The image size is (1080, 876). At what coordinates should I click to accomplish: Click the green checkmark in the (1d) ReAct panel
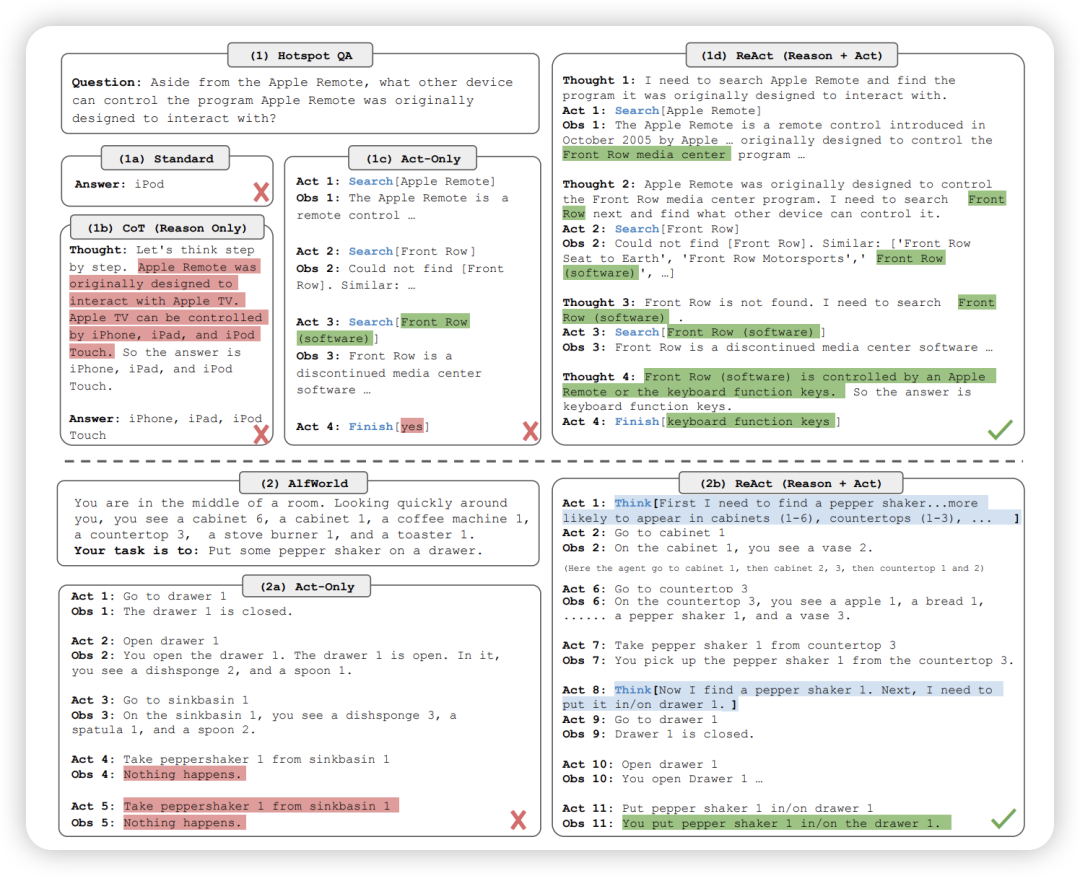point(1000,429)
